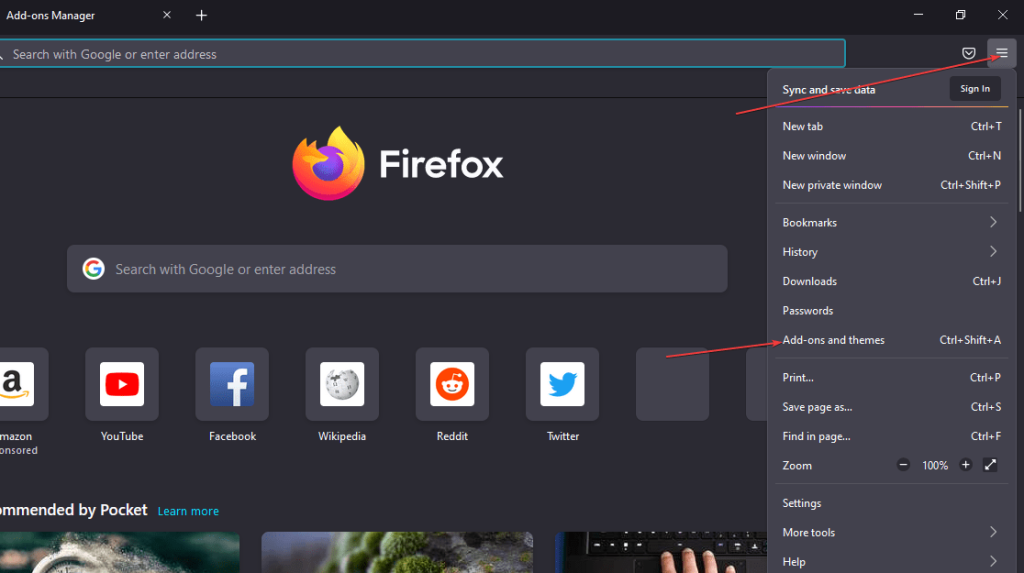This screenshot has width=1024, height=573.
Task: Choose New window from the menu
Action: (891, 156)
